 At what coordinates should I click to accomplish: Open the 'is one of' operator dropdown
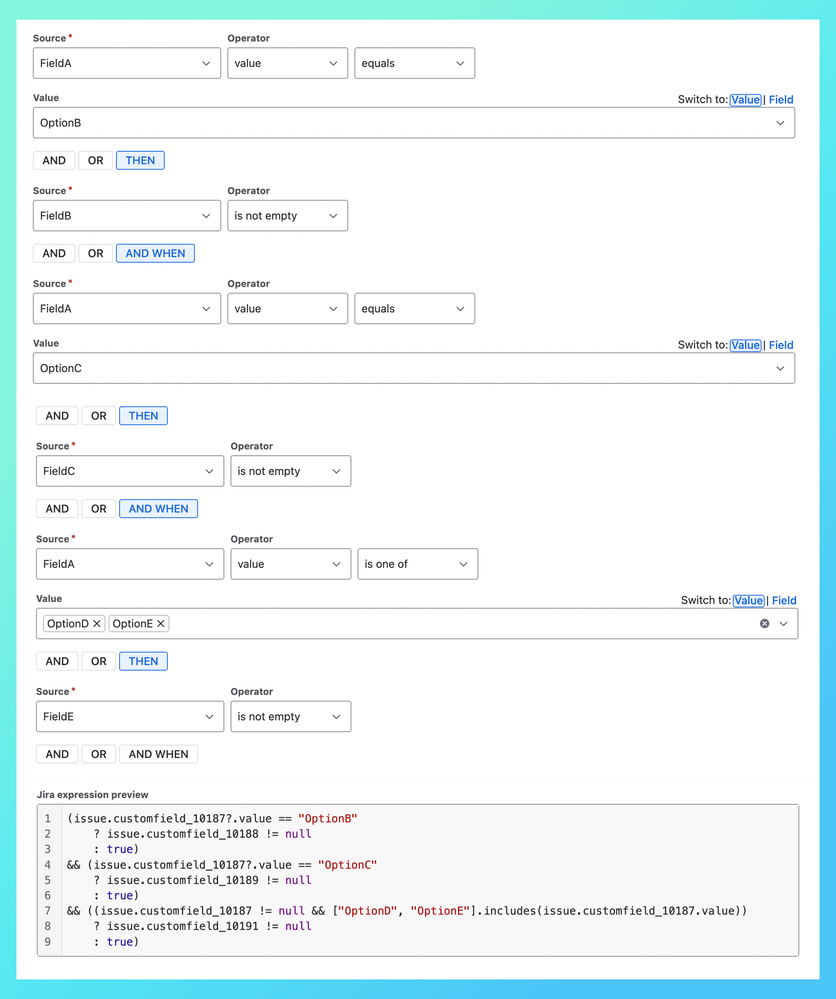pos(418,564)
